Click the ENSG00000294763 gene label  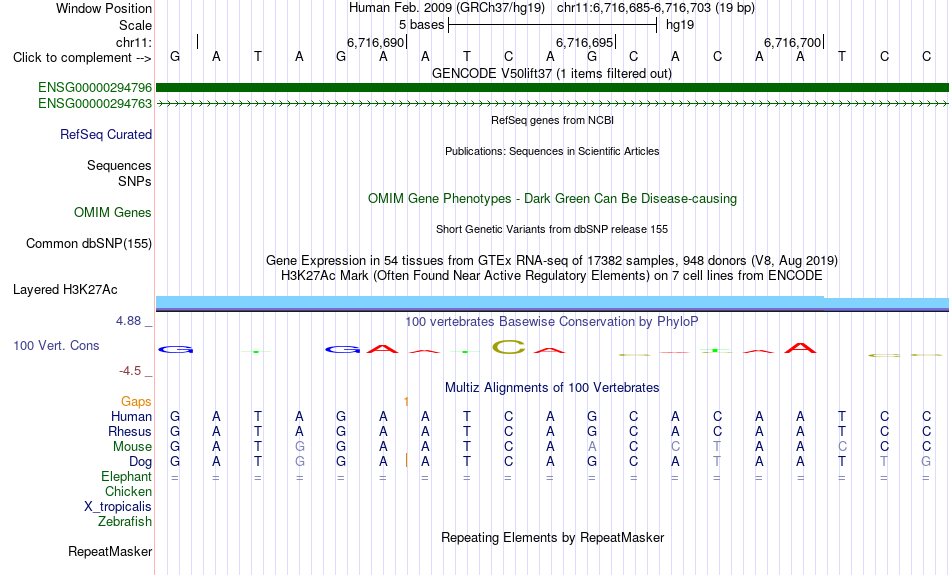click(95, 104)
